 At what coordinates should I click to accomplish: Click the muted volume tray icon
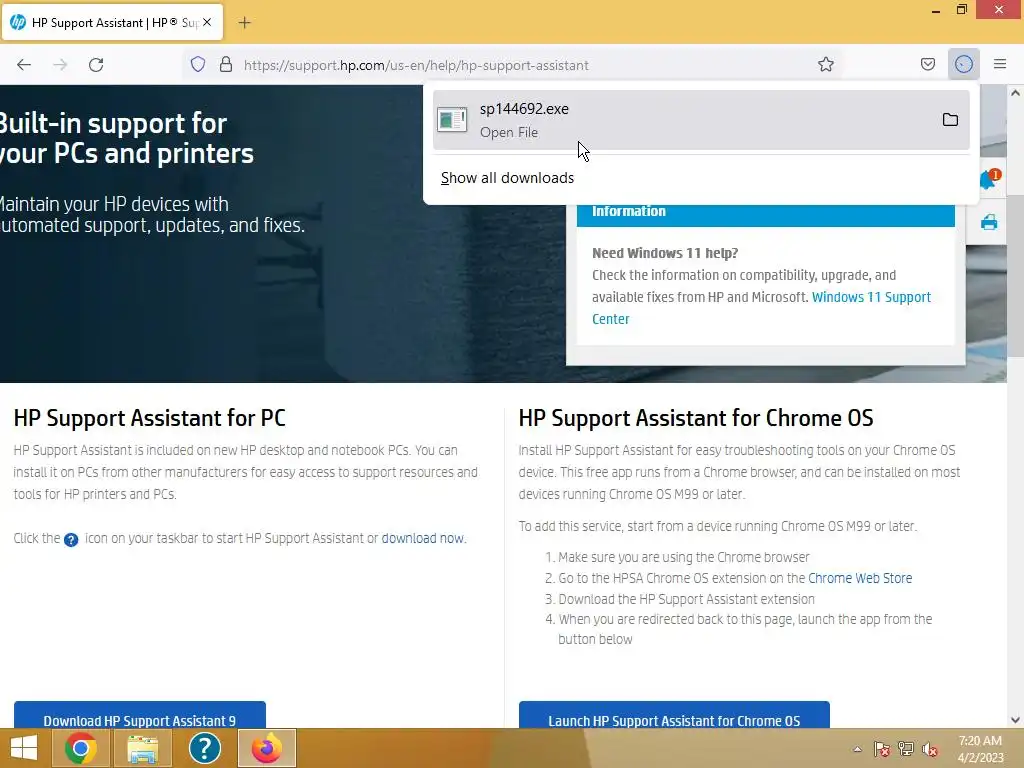click(930, 749)
